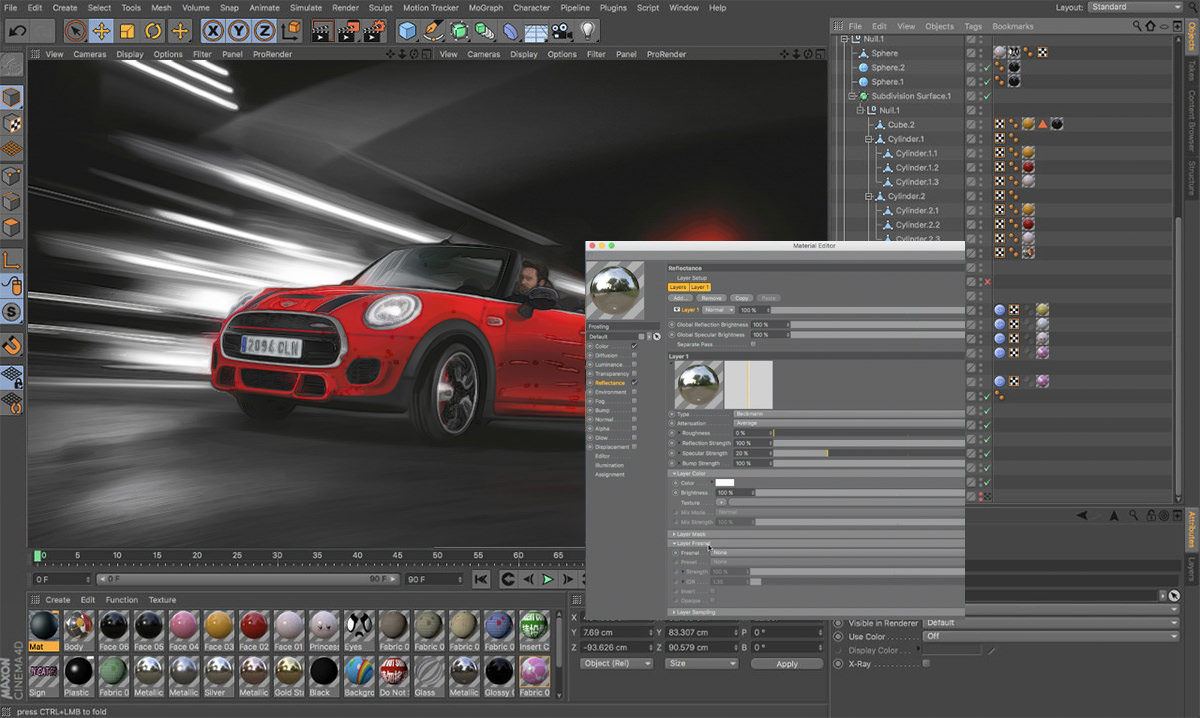Click the Floor environment icon

tap(538, 31)
